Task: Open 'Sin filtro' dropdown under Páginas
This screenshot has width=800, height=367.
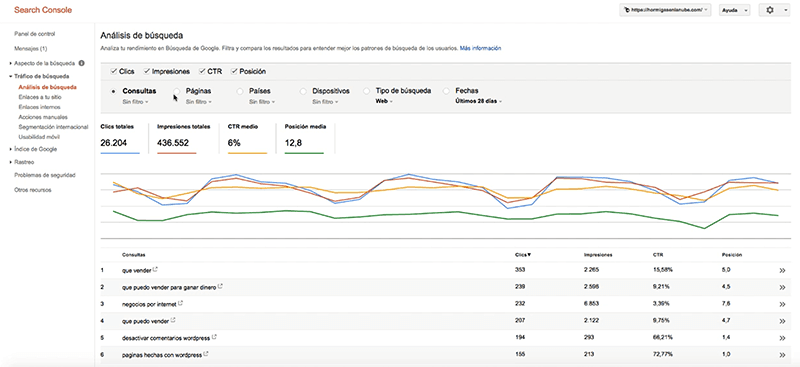Action: [198, 102]
